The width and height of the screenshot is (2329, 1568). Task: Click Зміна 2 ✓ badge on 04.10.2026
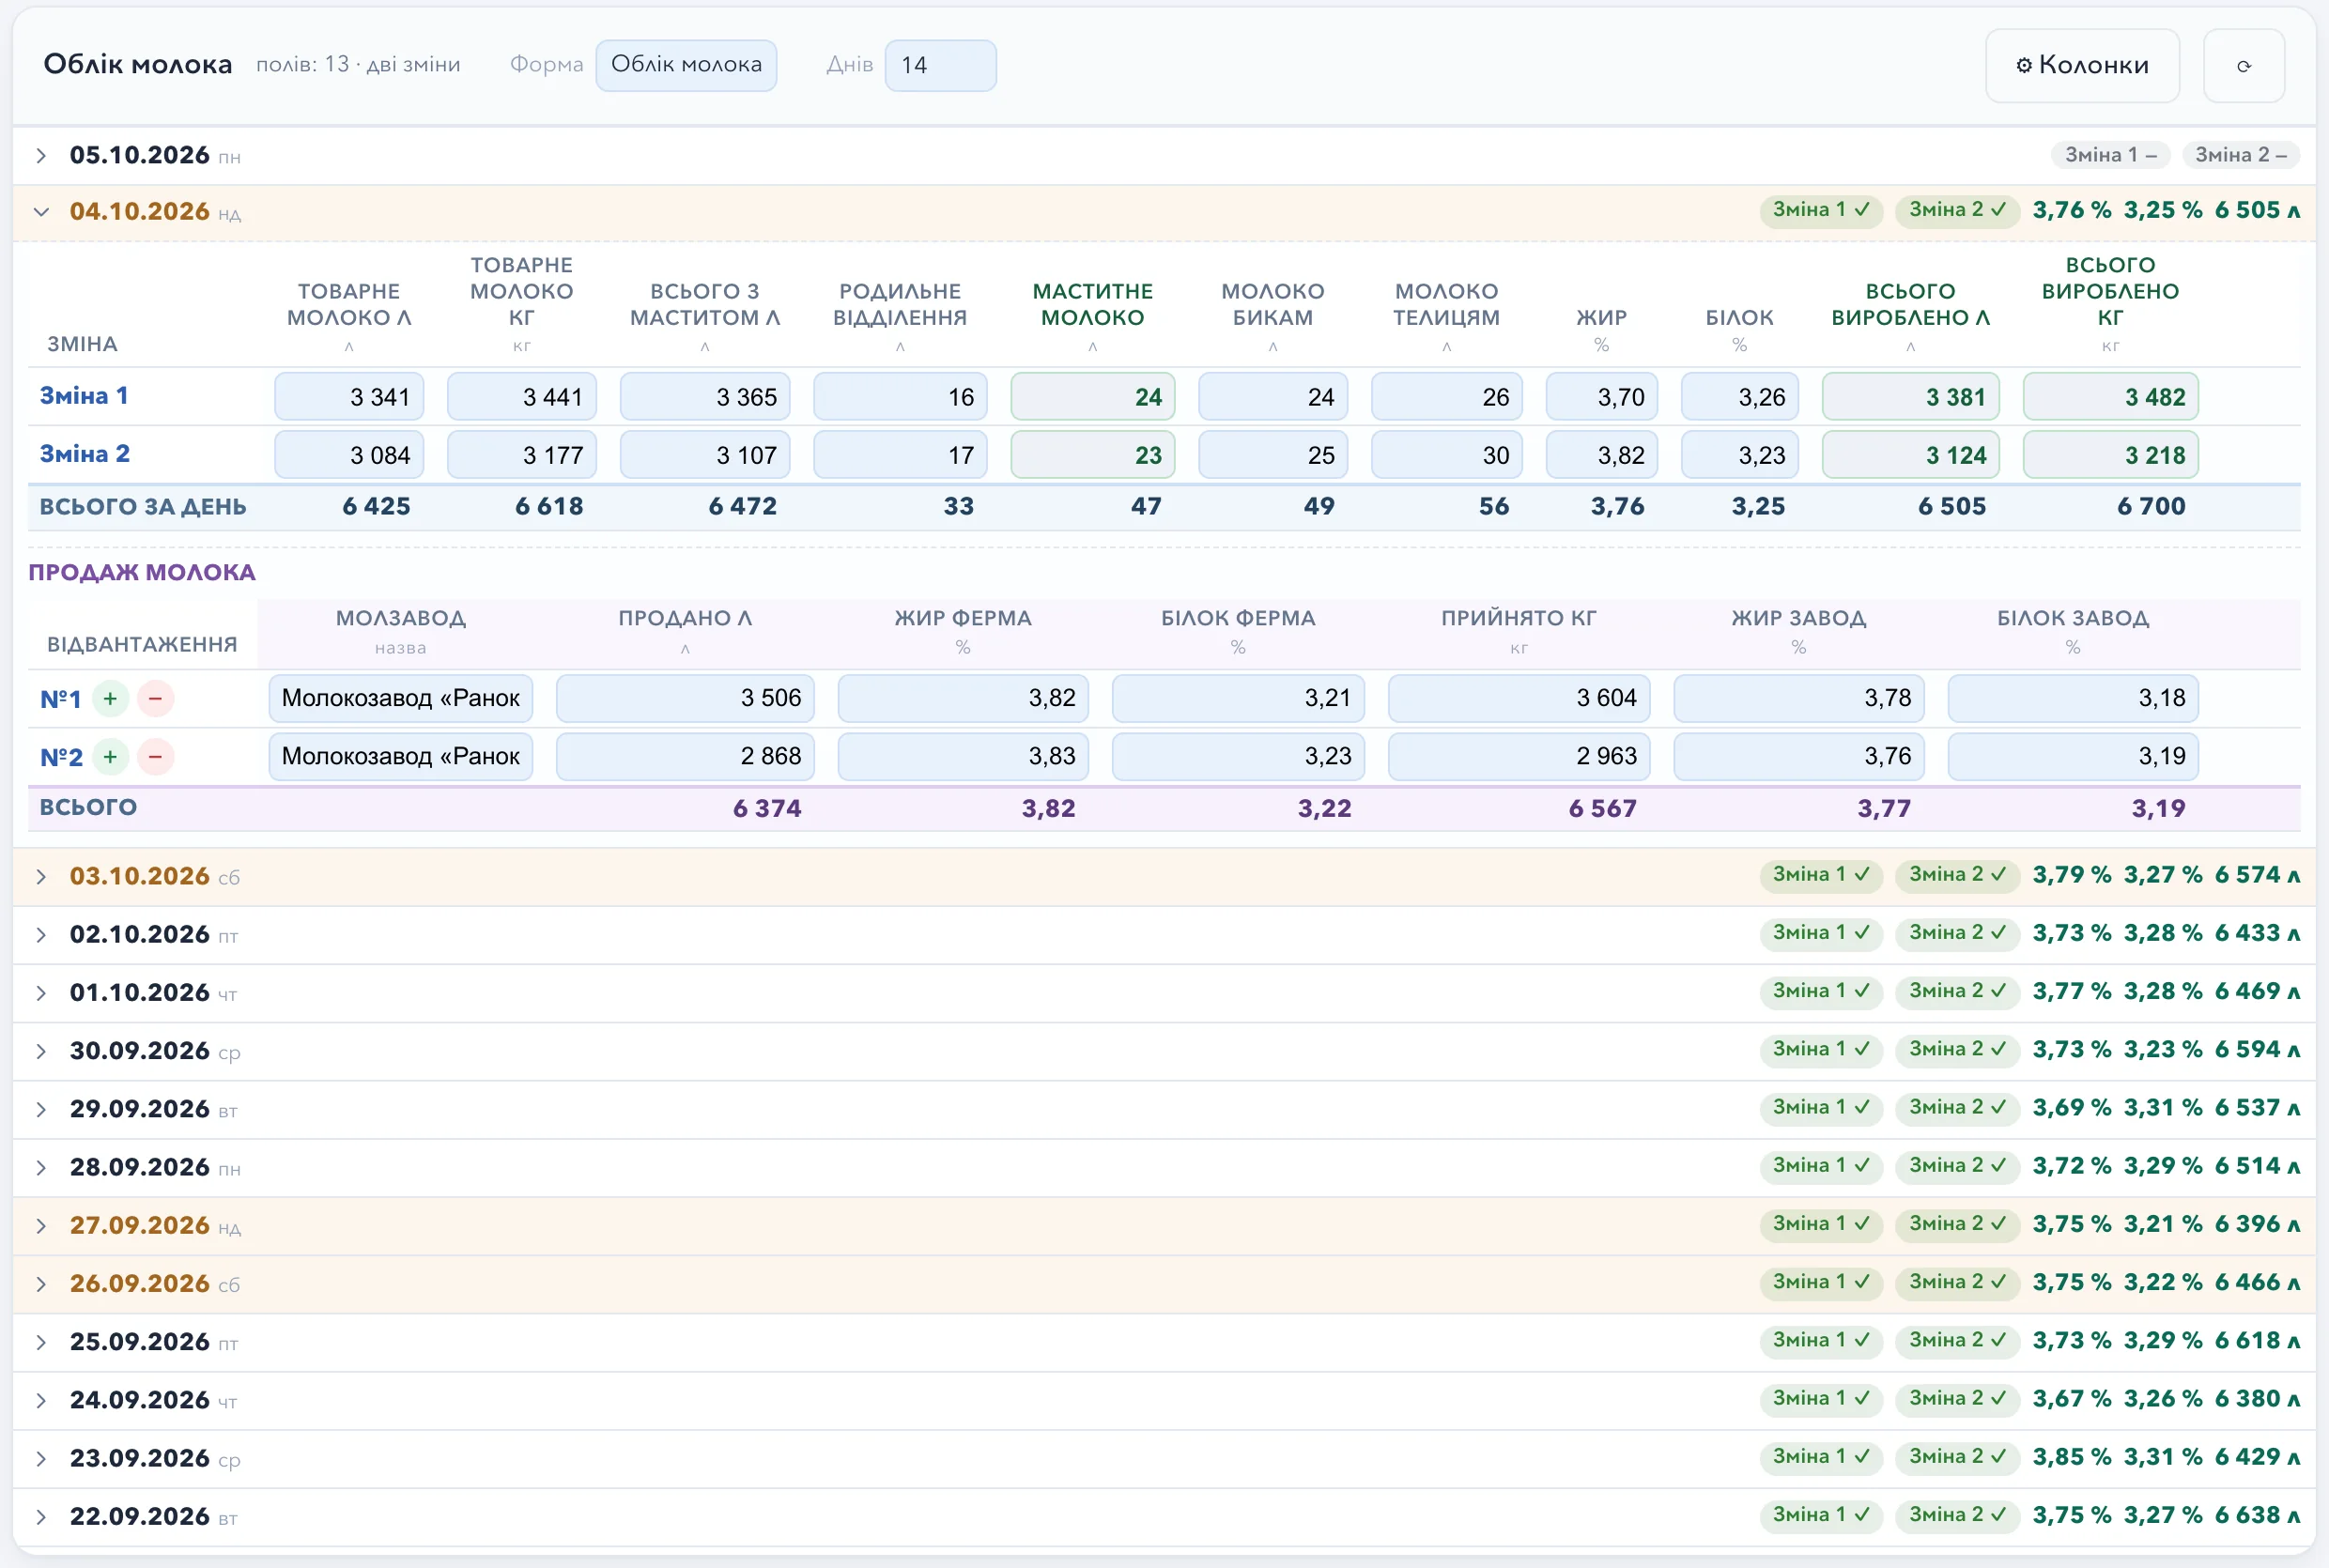1957,210
